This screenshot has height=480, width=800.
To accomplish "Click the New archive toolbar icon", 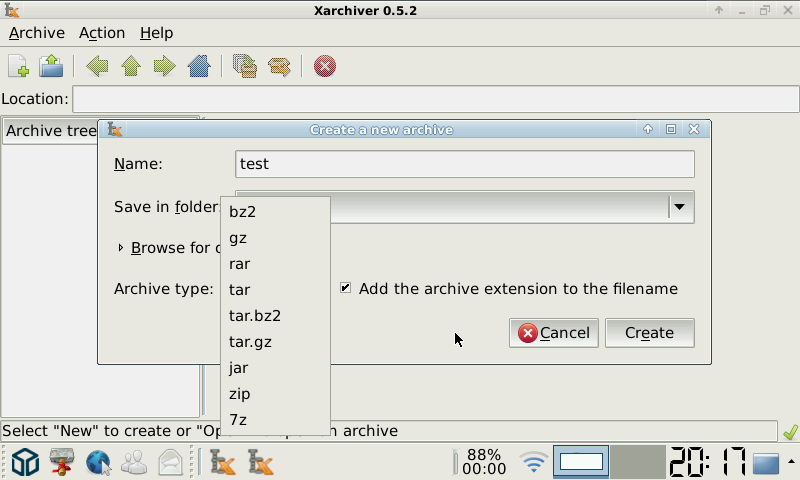I will click(x=18, y=66).
